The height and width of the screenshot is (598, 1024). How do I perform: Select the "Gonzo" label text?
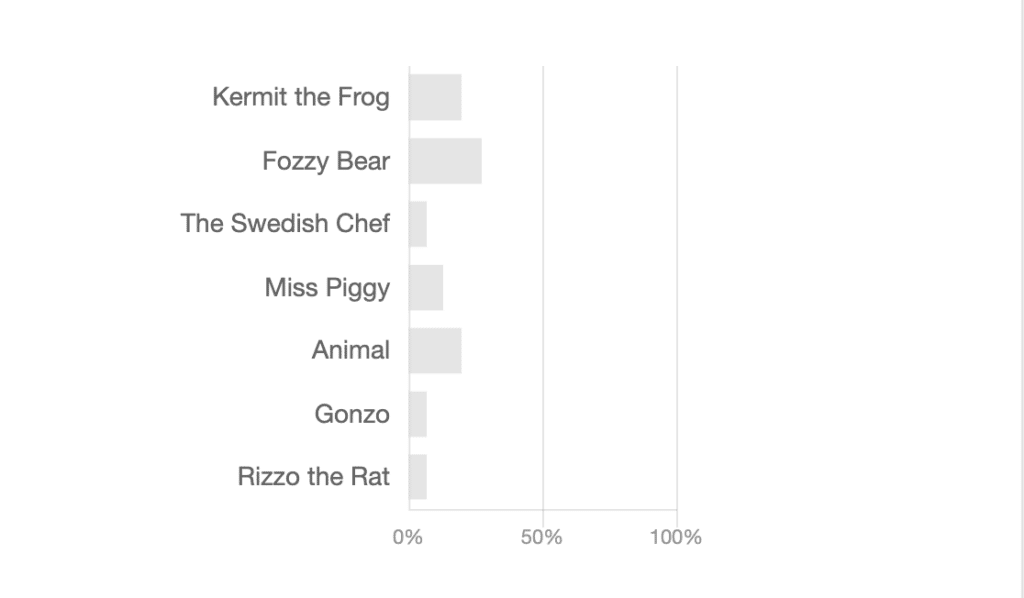[352, 414]
